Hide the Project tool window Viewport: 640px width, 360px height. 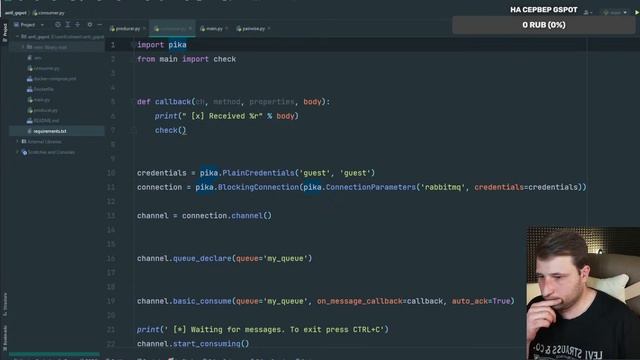point(100,25)
